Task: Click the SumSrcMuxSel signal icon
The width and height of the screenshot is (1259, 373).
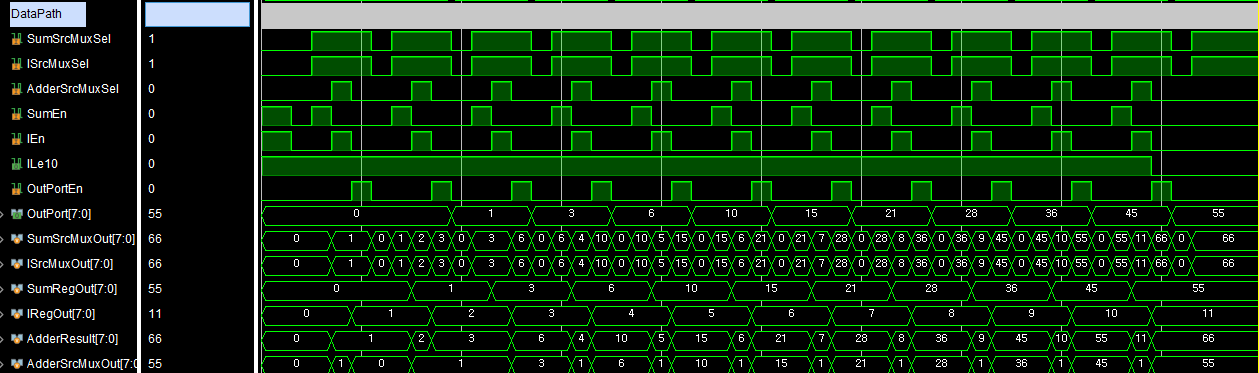Action: pos(16,39)
